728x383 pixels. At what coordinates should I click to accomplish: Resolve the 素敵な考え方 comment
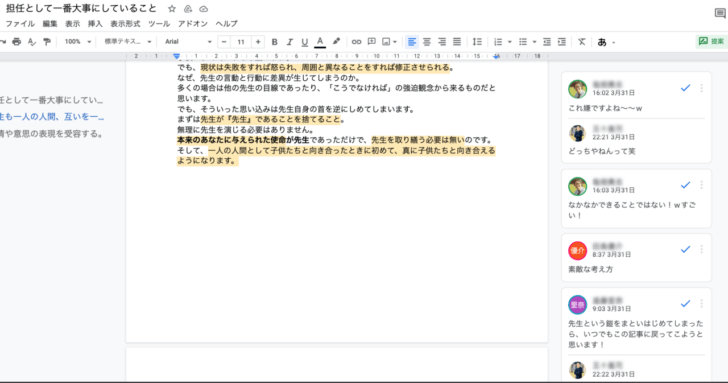[x=685, y=249]
